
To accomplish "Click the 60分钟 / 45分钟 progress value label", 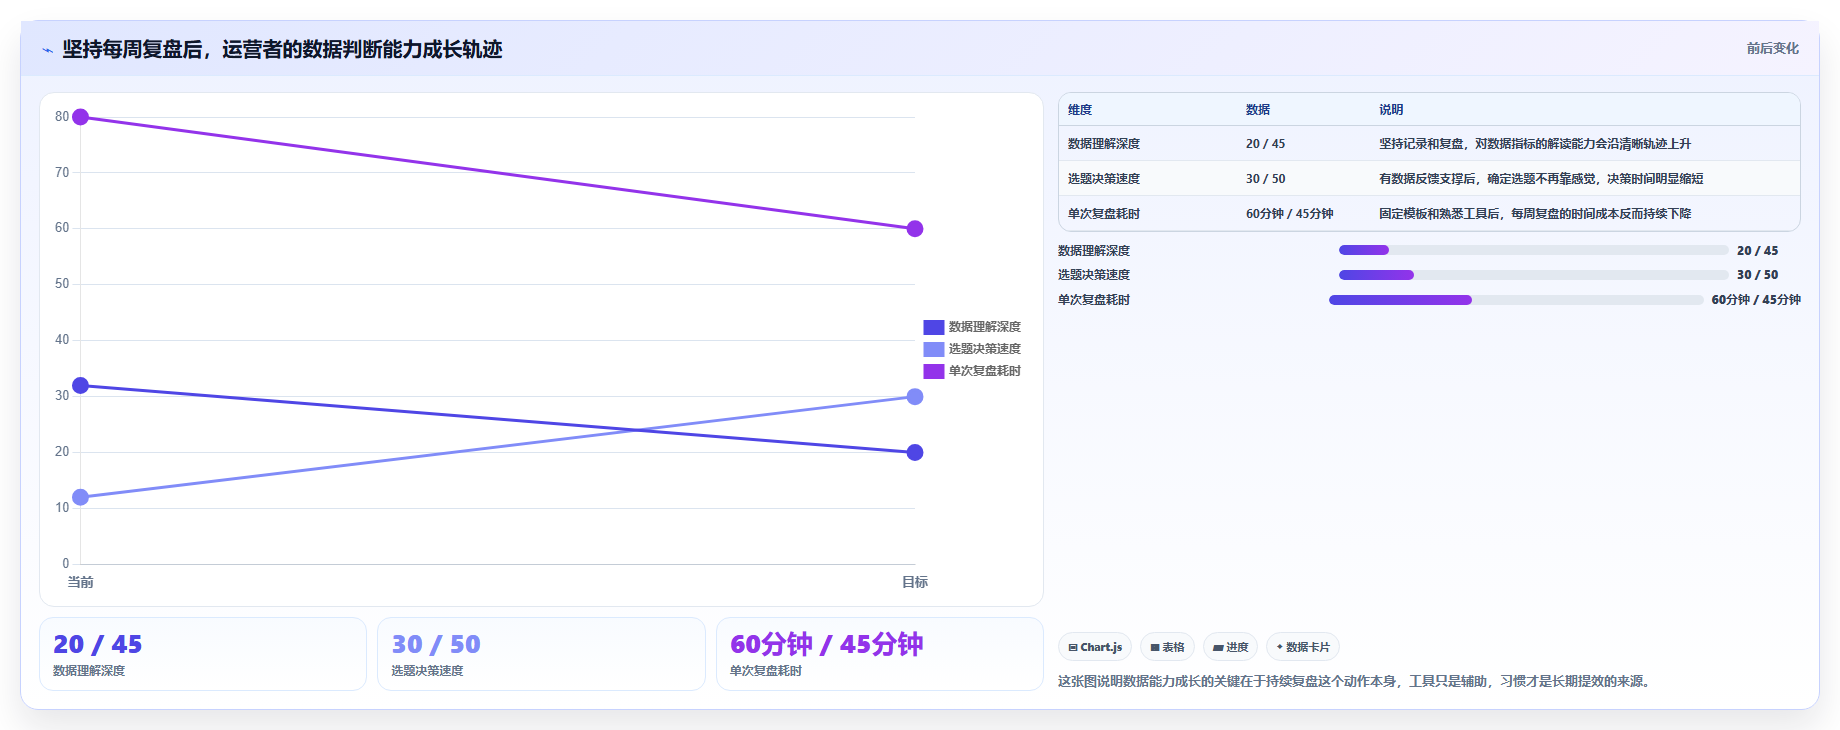I will coord(1756,300).
